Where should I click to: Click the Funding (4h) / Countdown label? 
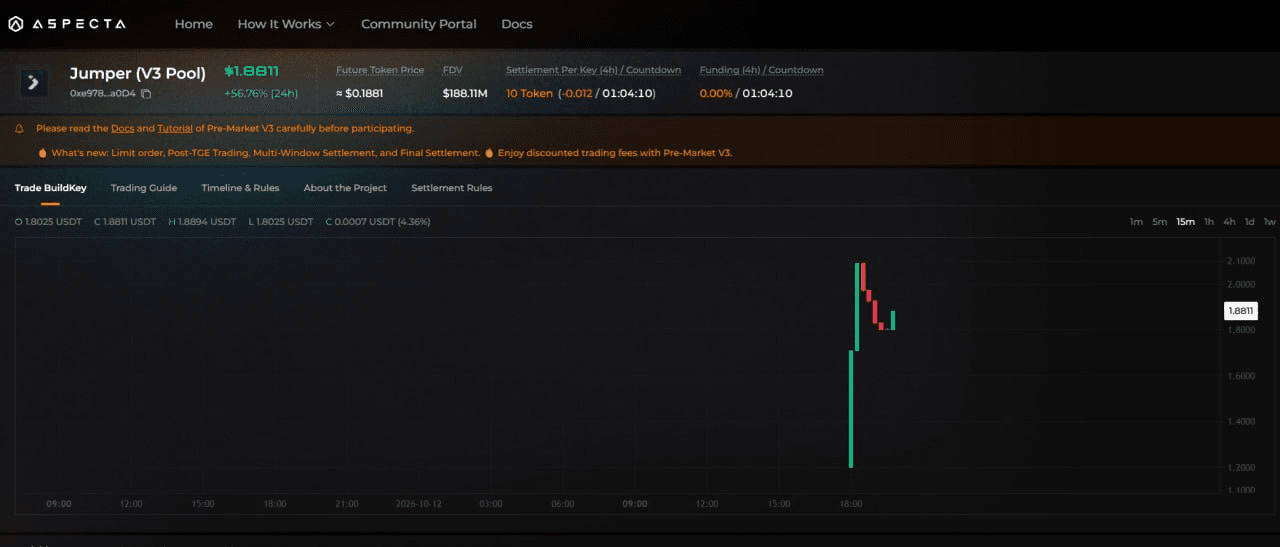click(761, 71)
